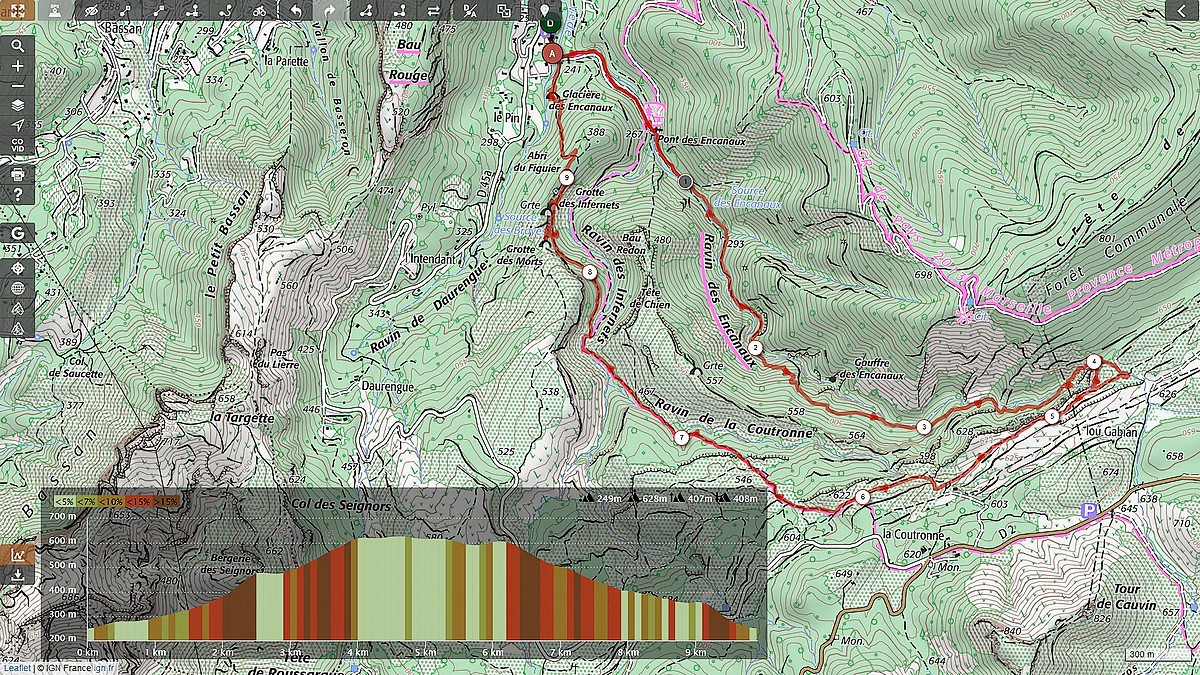This screenshot has width=1200, height=675.
Task: Click the G button in left sidebar
Action: pyautogui.click(x=17, y=233)
